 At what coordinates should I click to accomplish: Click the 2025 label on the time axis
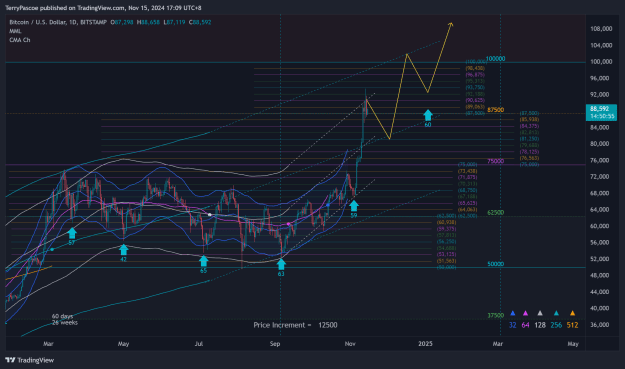click(425, 343)
